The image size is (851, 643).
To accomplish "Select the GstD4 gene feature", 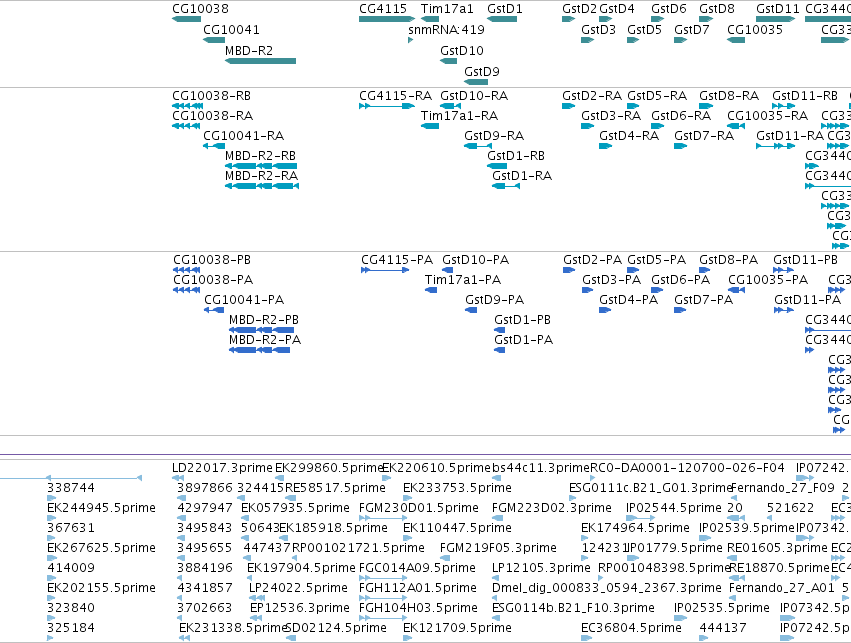I will (605, 19).
